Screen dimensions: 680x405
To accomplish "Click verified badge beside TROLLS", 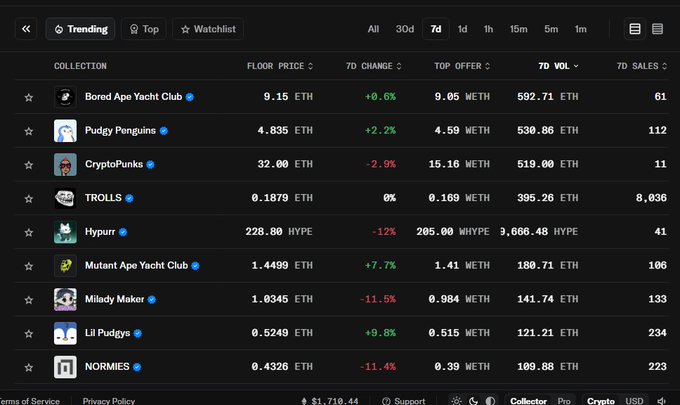I will click(x=129, y=199).
